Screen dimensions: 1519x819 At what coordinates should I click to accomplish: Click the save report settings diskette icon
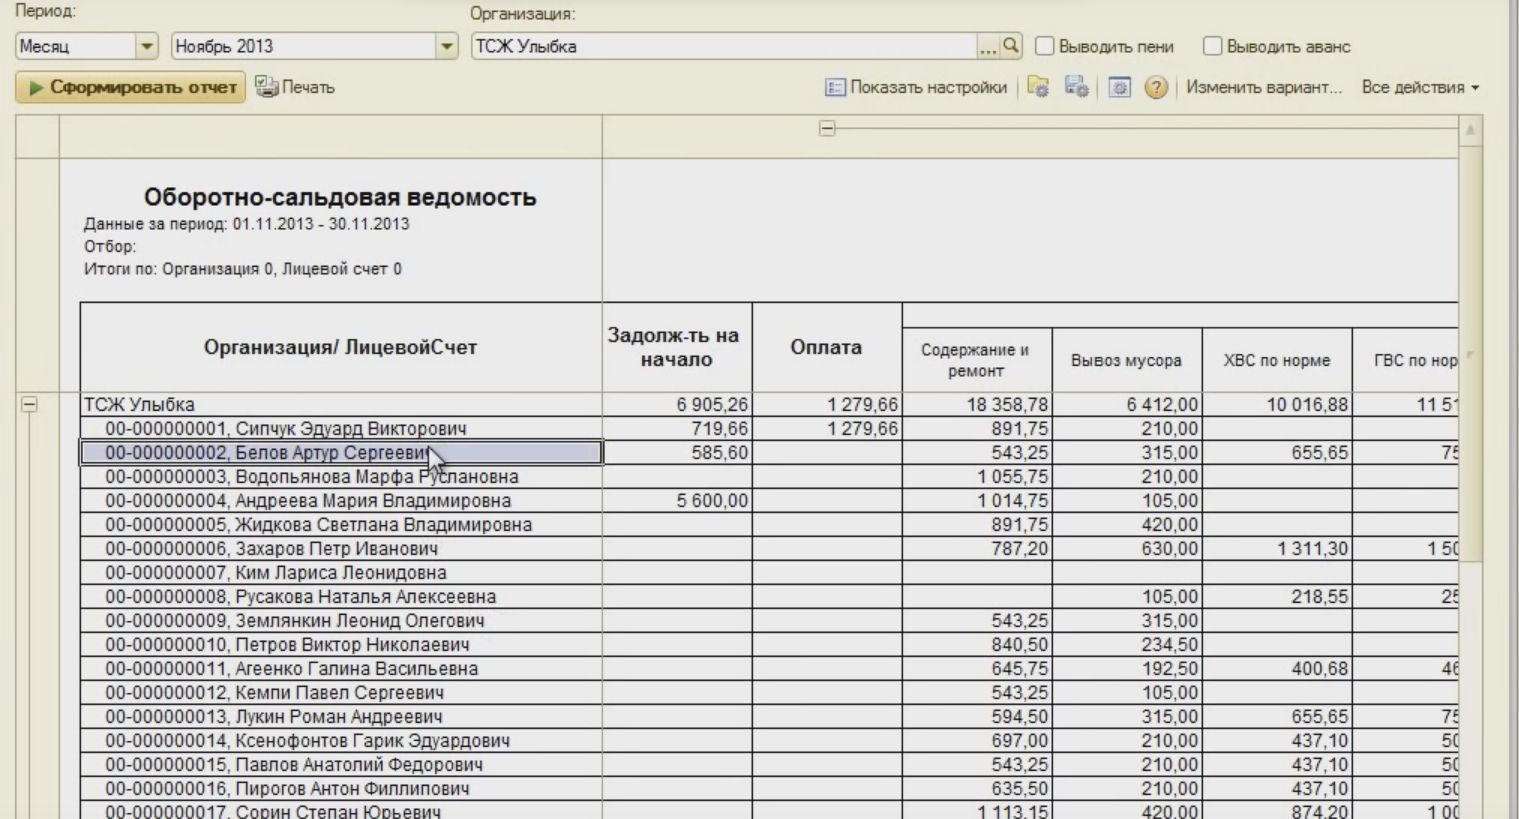click(1077, 87)
